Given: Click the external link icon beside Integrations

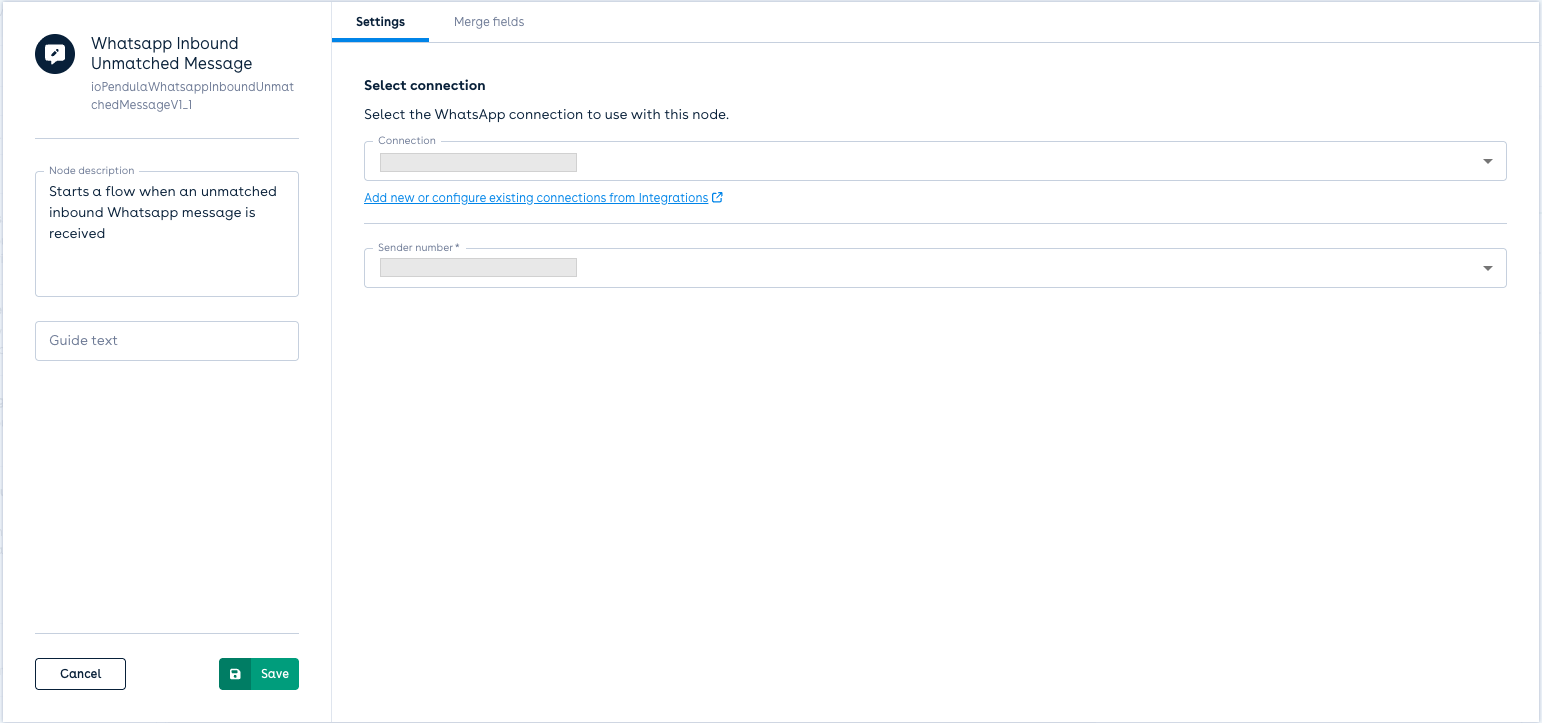Looking at the screenshot, I should [x=717, y=197].
